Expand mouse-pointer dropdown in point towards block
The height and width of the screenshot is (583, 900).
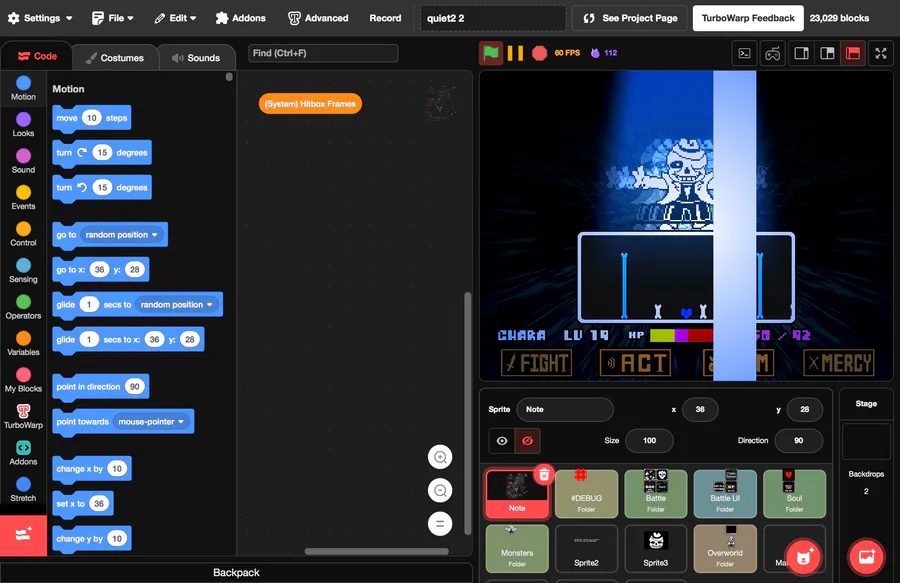tap(151, 422)
